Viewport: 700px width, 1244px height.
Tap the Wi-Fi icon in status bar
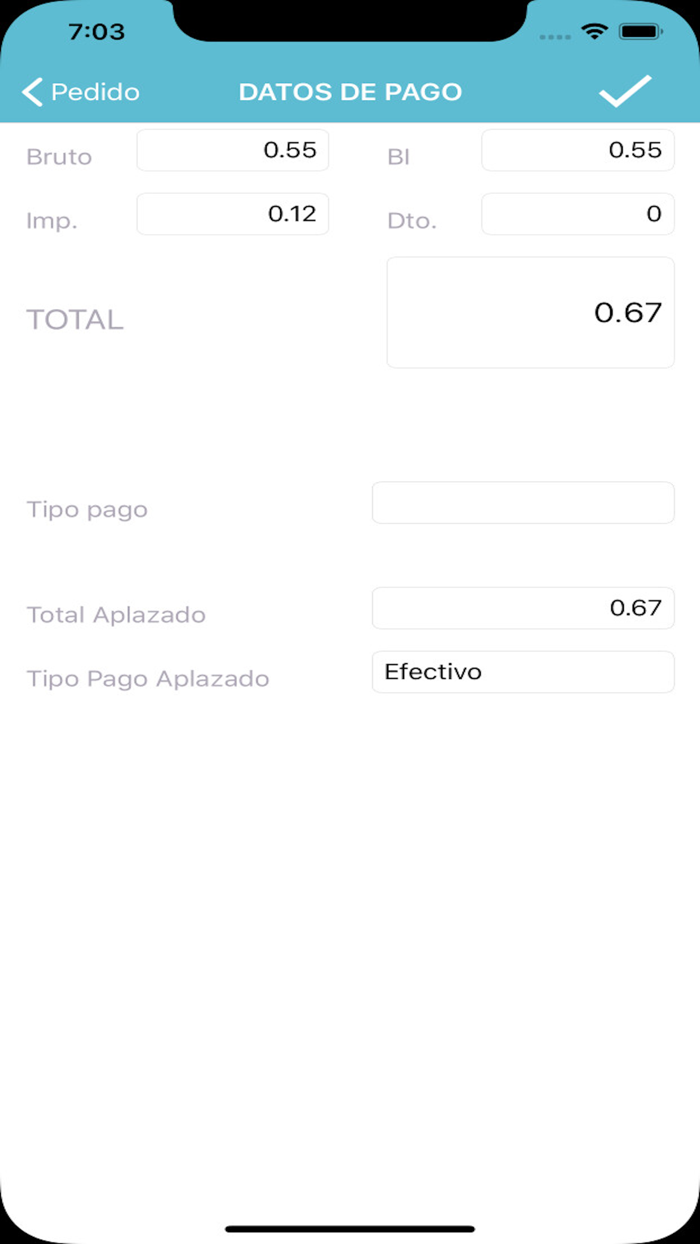click(x=597, y=31)
